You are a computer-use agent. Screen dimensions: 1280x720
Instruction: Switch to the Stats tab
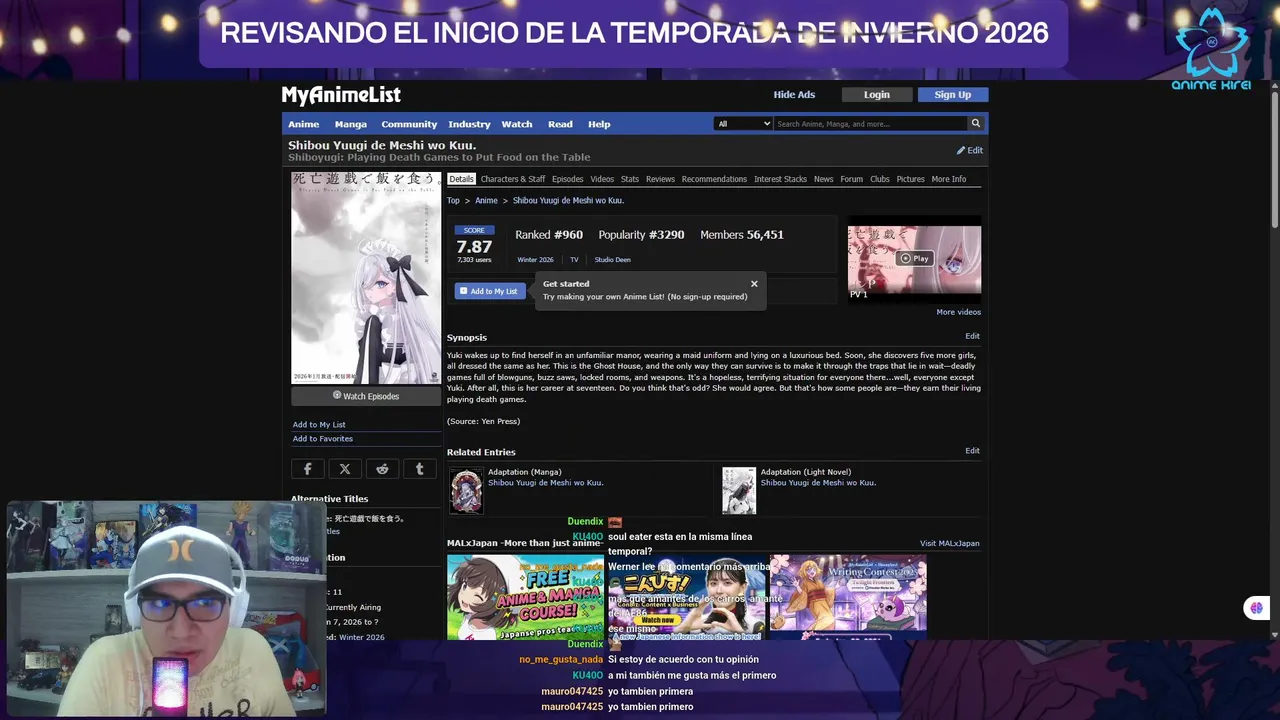(630, 179)
